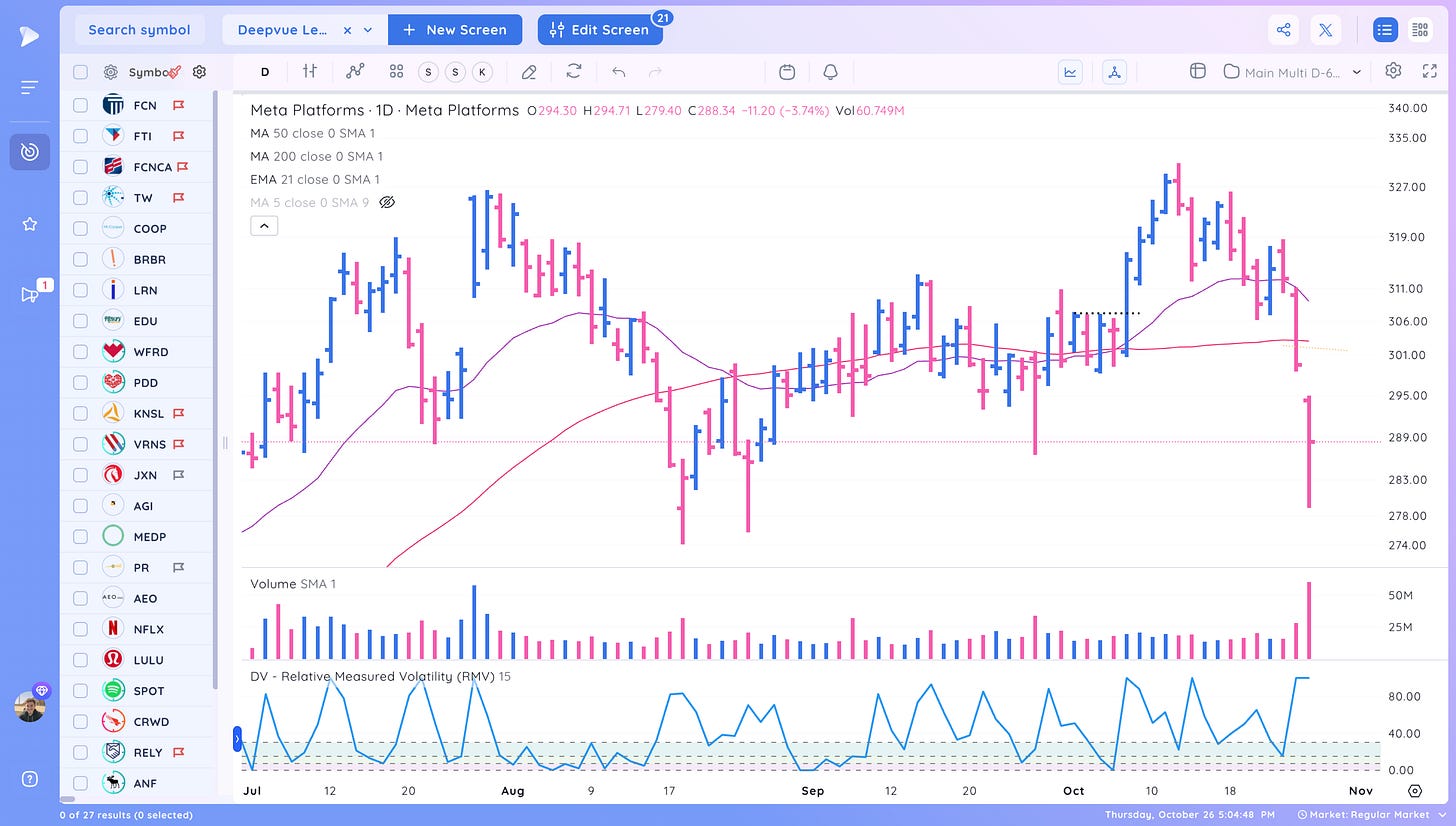
Task: Expand the Deepvue screen dropdown chevron
Action: 368,30
